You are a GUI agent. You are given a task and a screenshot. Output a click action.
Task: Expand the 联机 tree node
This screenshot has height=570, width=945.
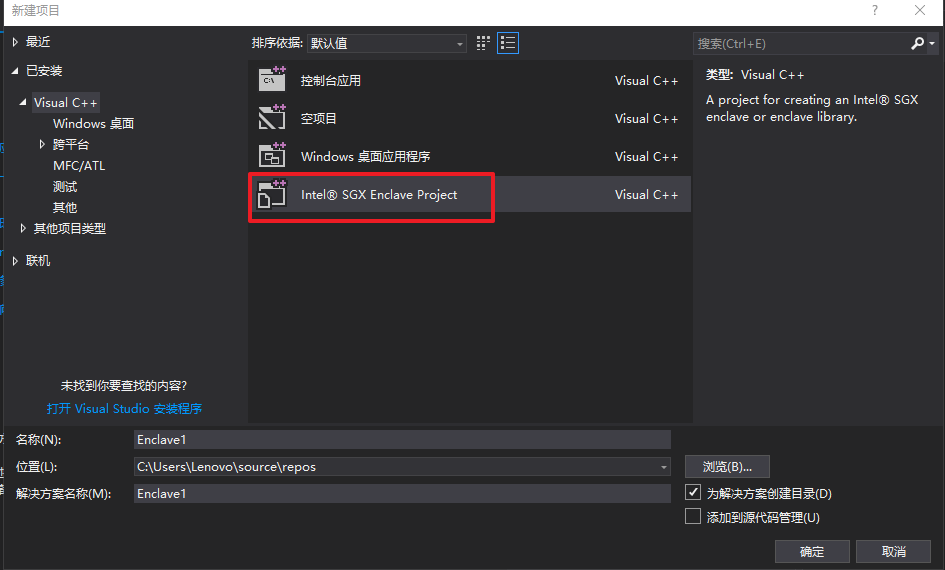[15, 261]
